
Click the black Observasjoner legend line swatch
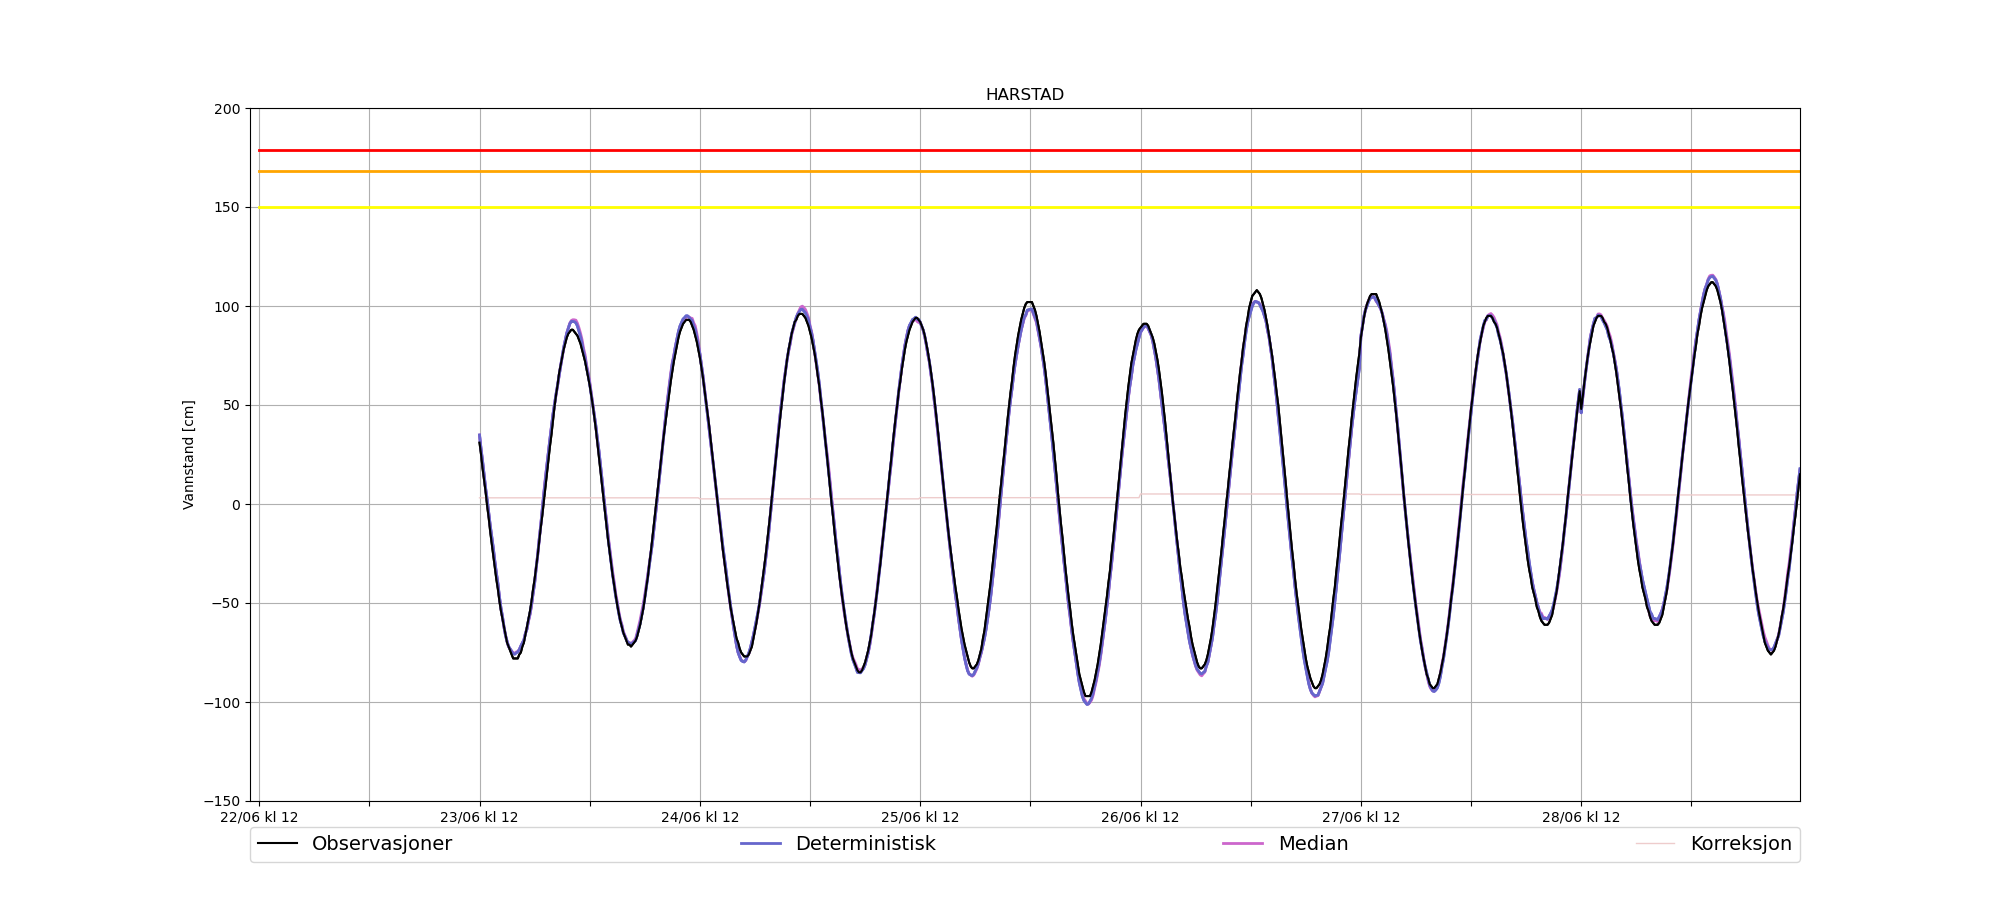pyautogui.click(x=277, y=844)
